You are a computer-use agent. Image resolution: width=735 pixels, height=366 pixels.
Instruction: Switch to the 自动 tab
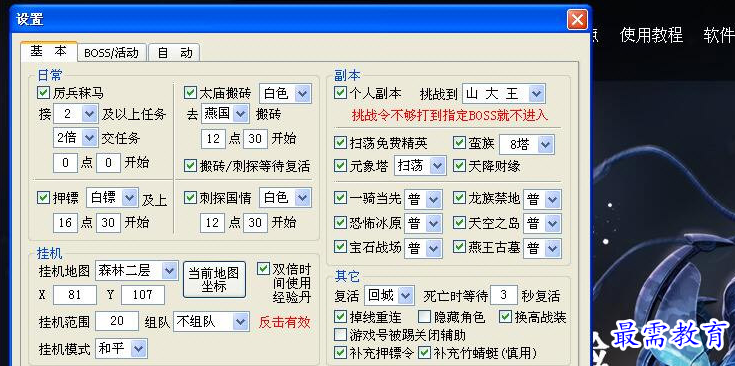(174, 52)
